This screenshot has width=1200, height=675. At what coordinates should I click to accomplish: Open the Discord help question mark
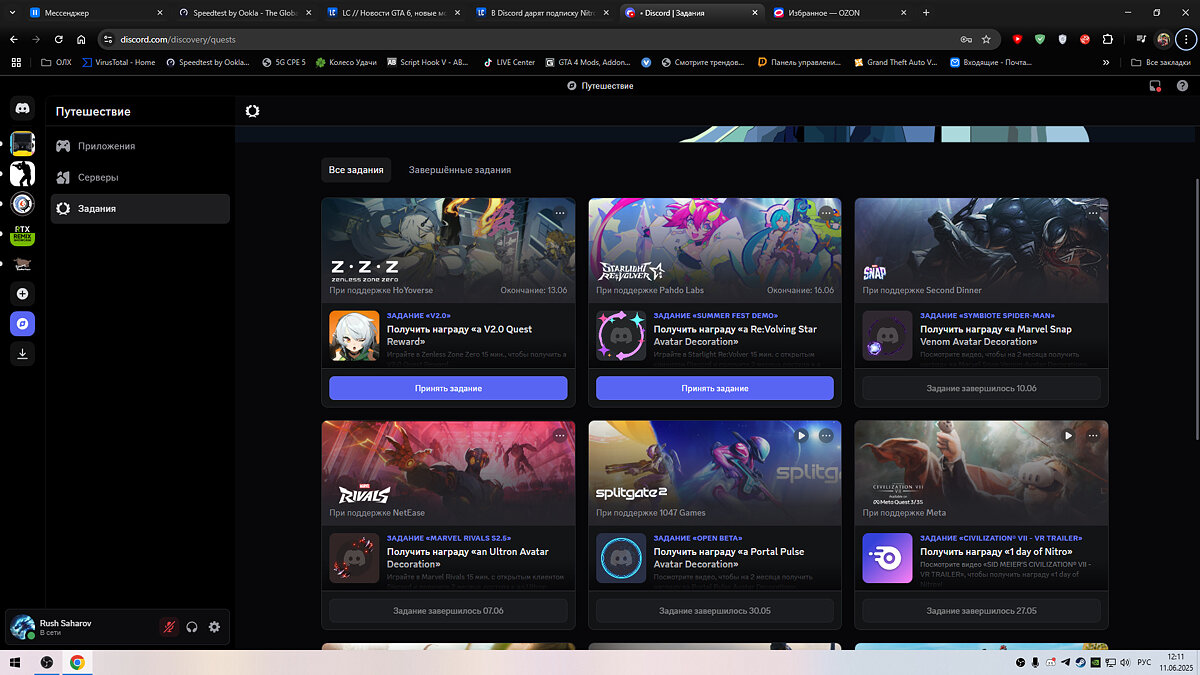coord(1182,86)
